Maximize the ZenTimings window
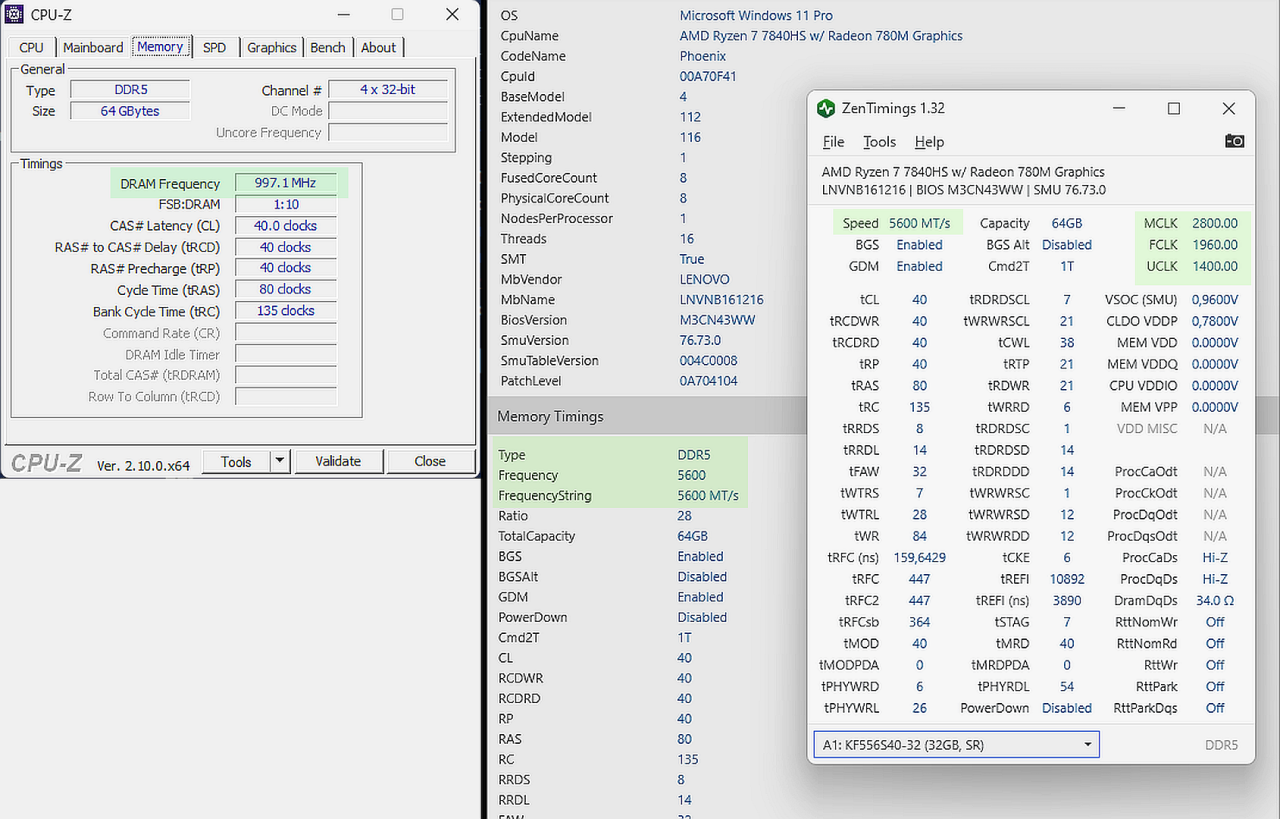This screenshot has width=1280, height=819. click(x=1174, y=108)
